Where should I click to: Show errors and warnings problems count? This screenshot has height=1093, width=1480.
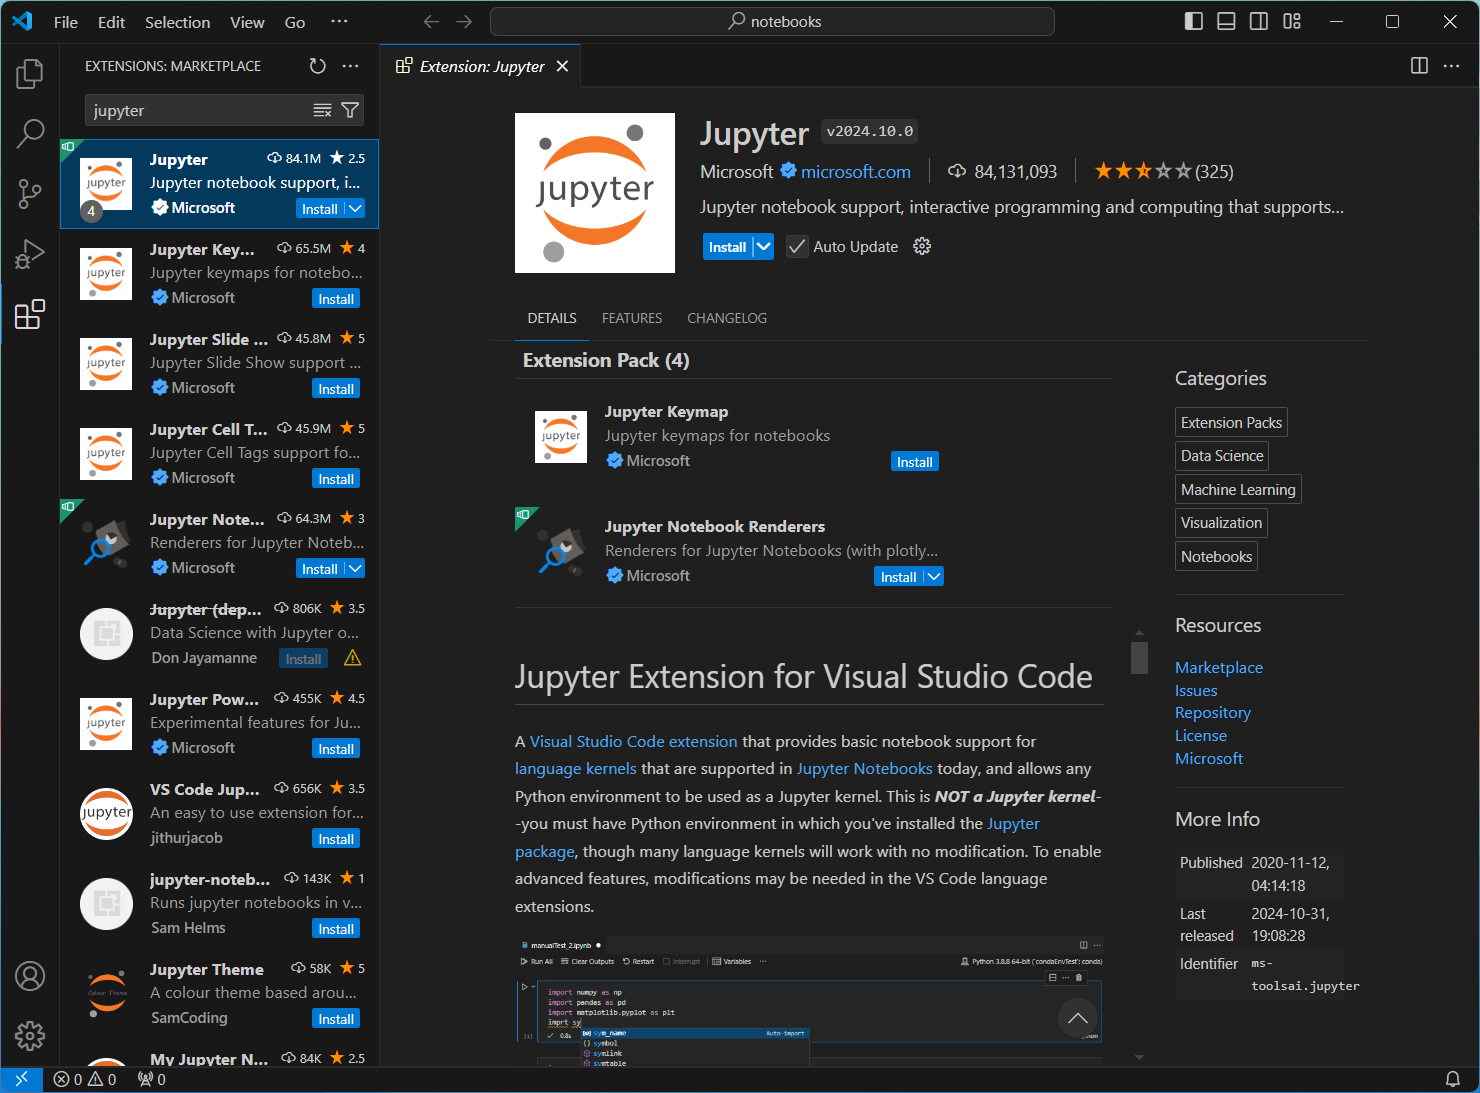(x=85, y=1079)
